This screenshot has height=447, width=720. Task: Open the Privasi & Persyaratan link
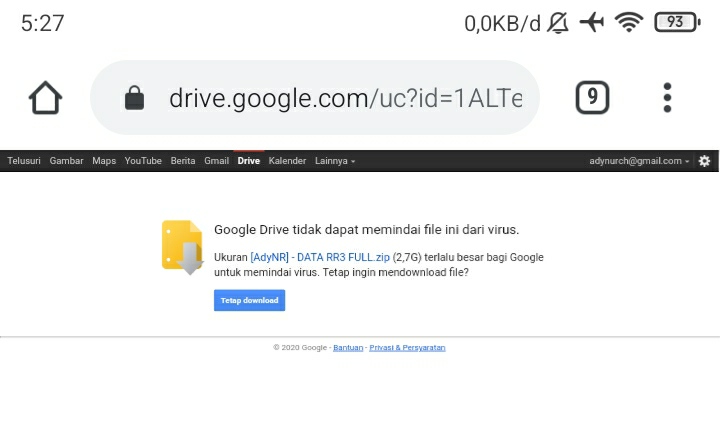(x=407, y=348)
